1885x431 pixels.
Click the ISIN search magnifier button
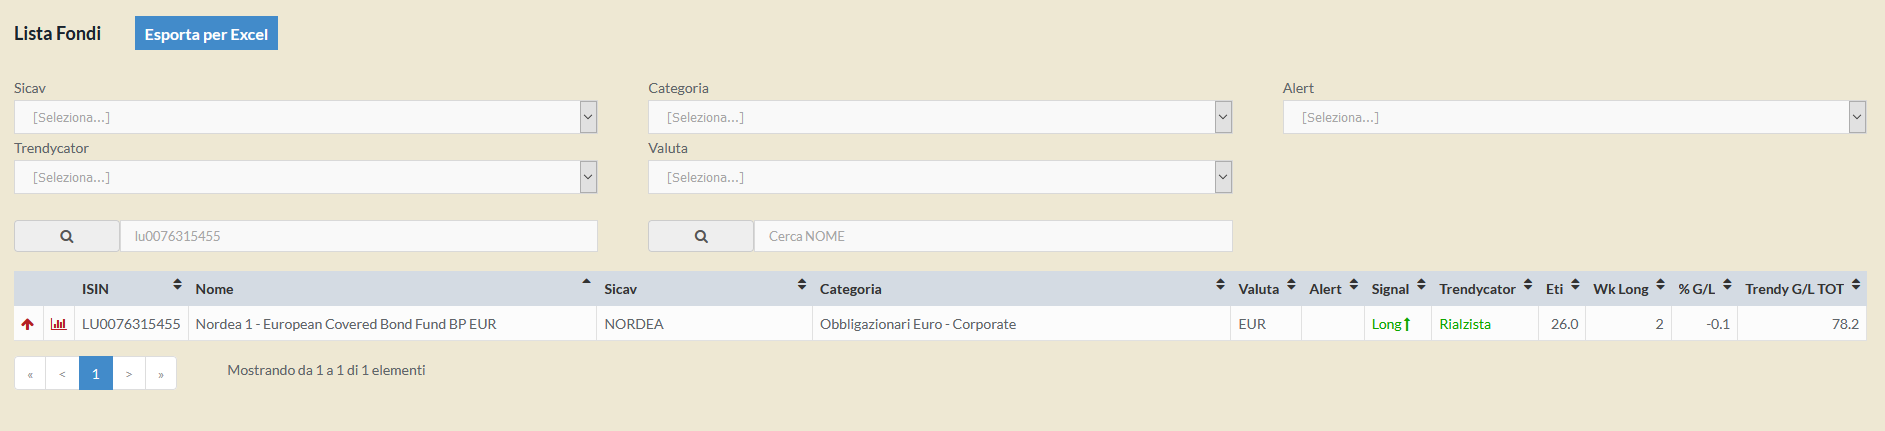[67, 236]
